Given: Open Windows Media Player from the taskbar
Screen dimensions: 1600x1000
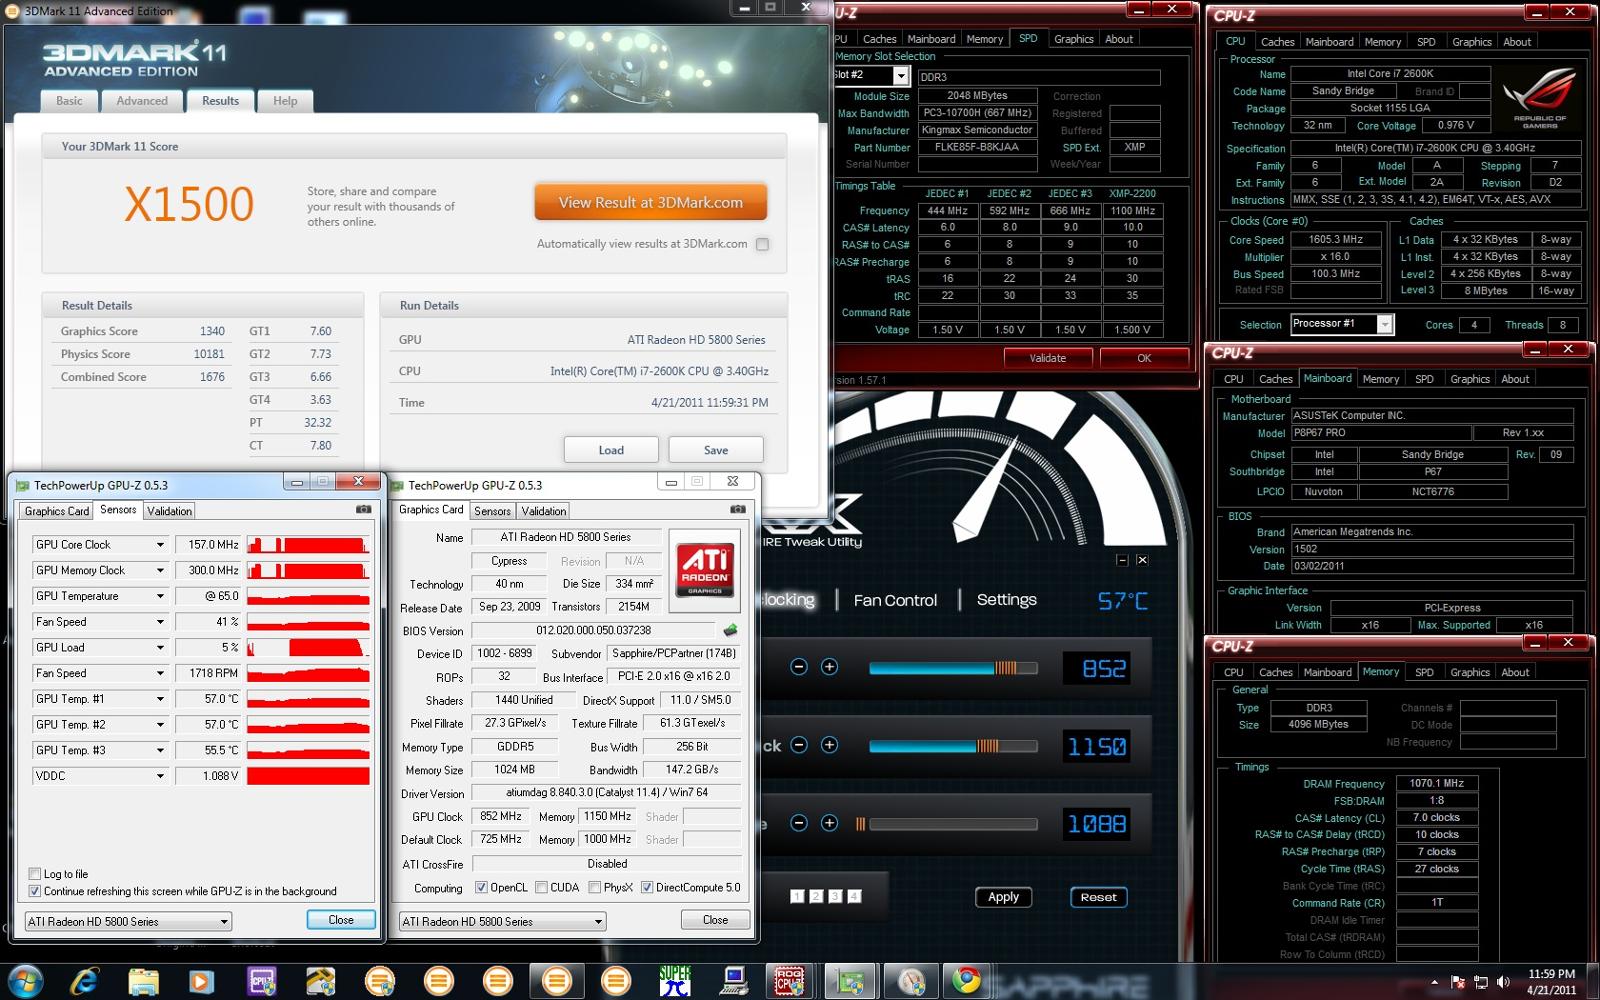Looking at the screenshot, I should click(201, 981).
